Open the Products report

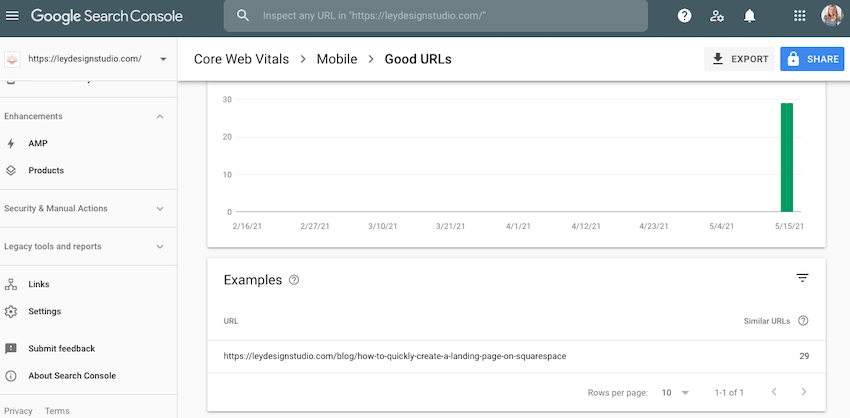click(46, 170)
